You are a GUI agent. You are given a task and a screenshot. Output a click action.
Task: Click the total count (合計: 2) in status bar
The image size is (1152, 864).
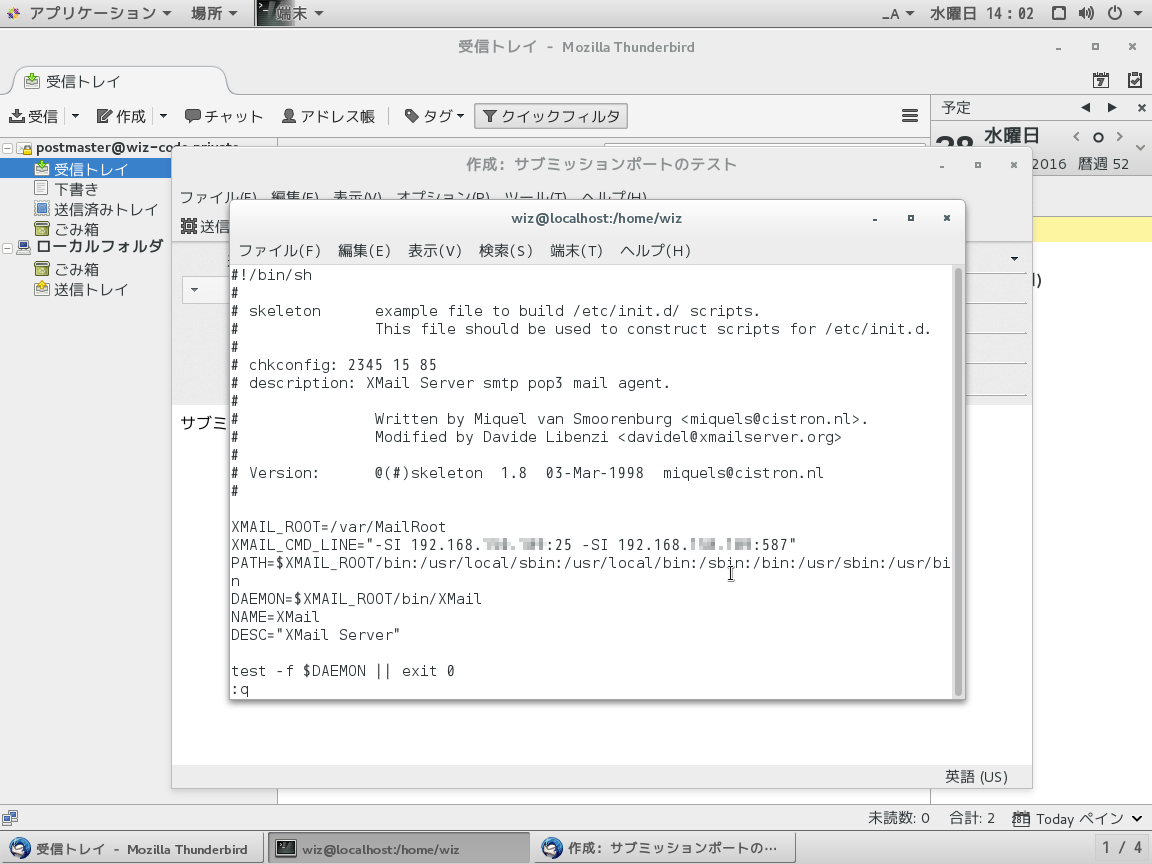971,818
